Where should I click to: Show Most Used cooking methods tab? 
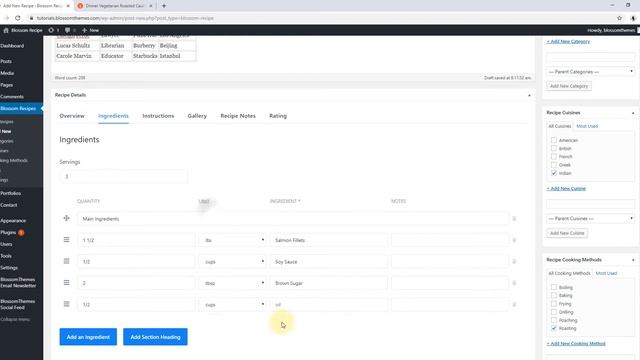tap(606, 273)
